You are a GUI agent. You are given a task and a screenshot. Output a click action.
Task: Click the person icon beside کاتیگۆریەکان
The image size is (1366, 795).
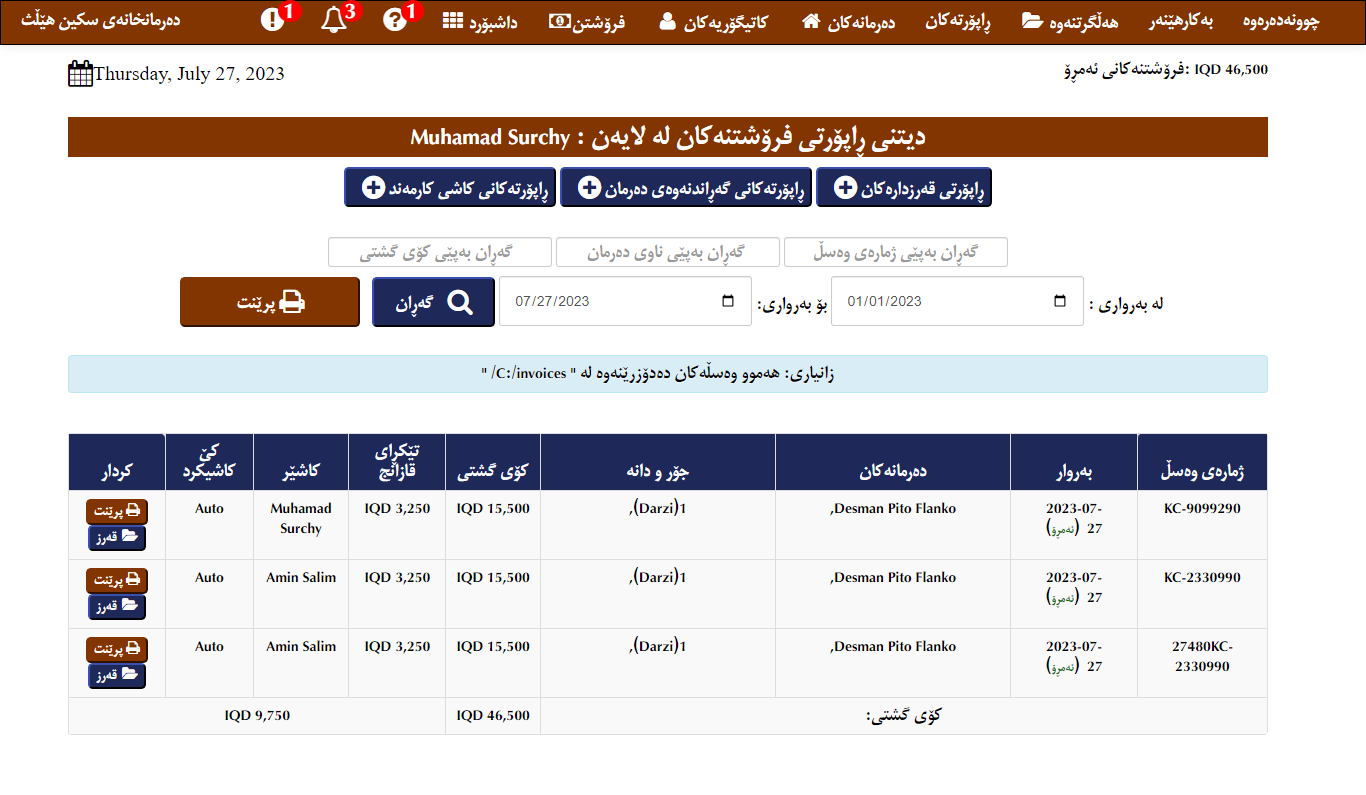pos(667,21)
